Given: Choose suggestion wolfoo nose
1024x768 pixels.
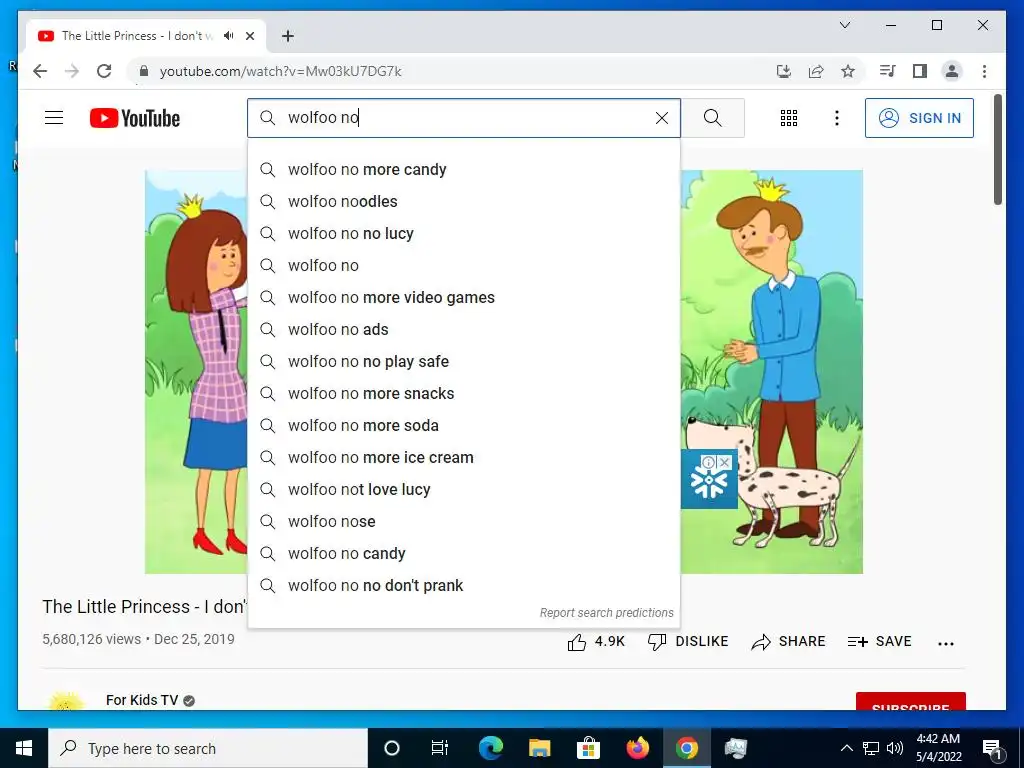Looking at the screenshot, I should click(x=464, y=522).
